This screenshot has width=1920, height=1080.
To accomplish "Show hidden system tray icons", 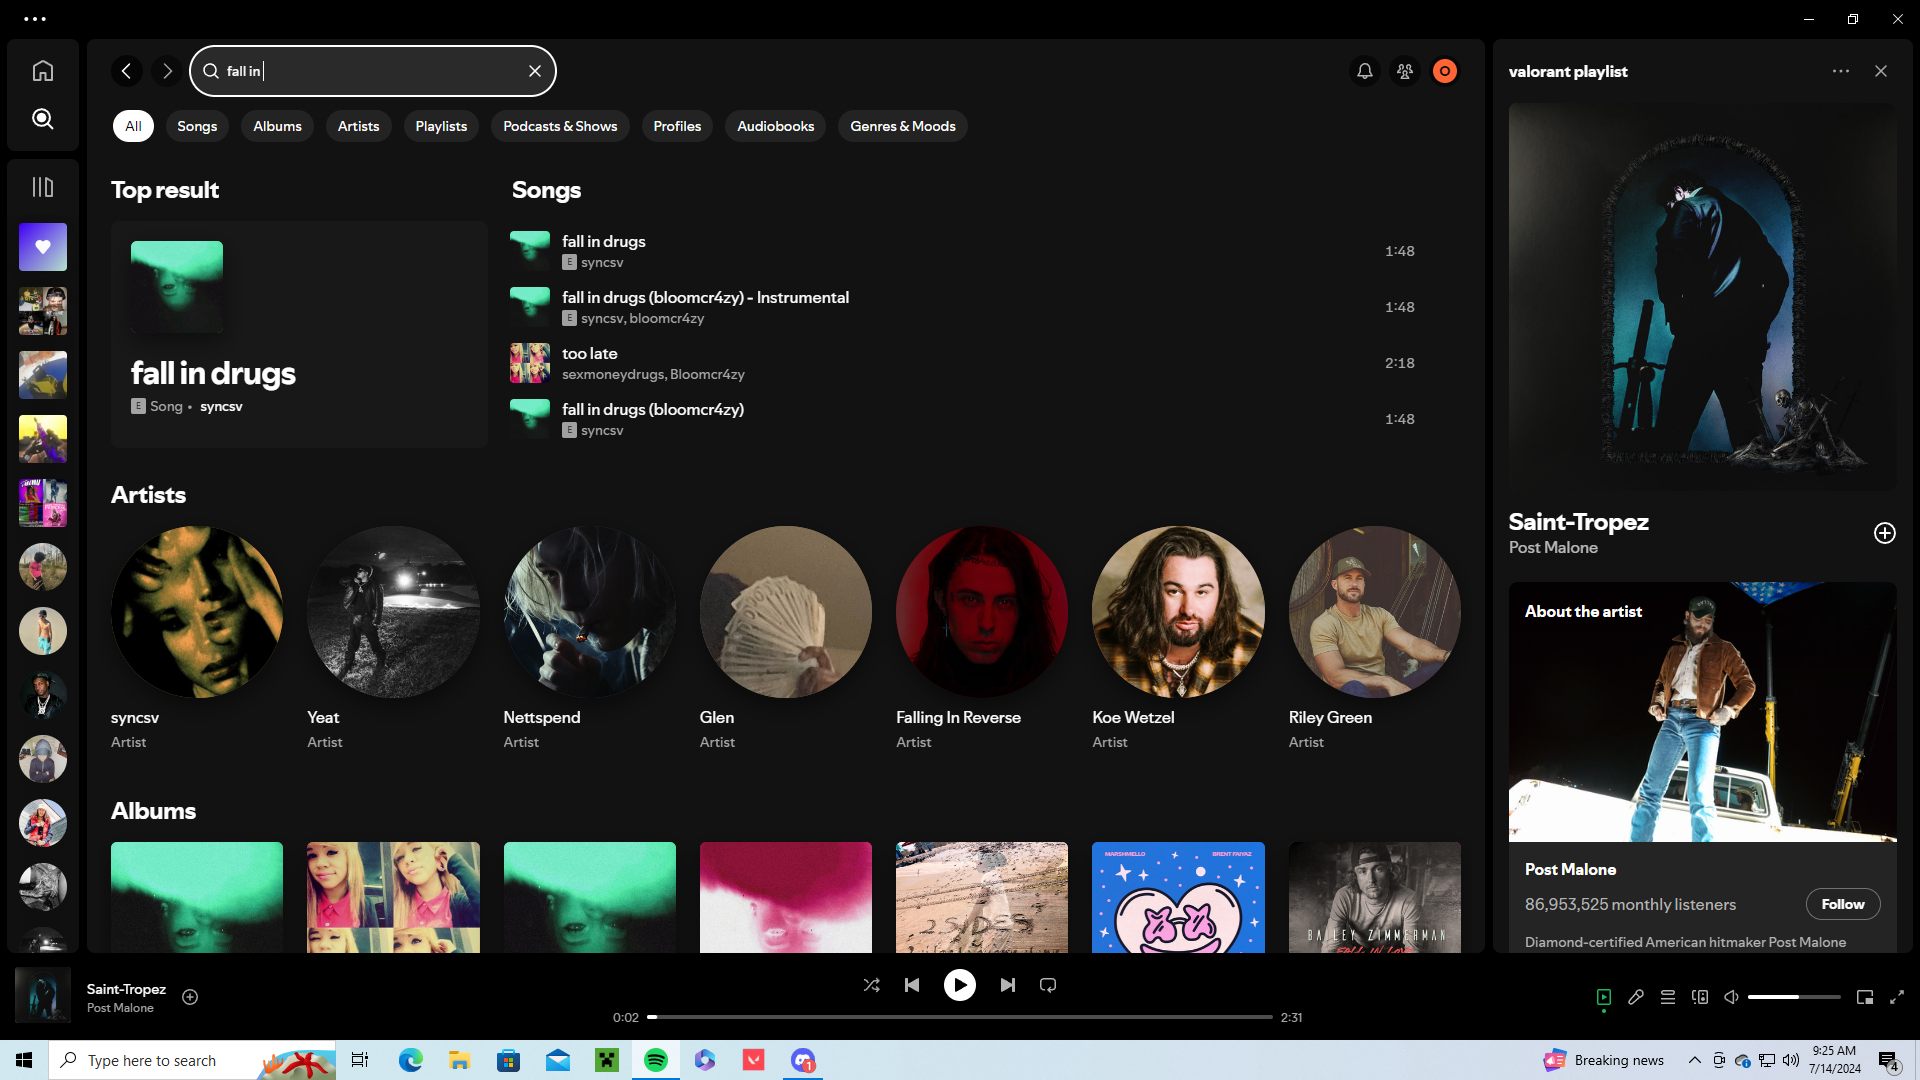I will pyautogui.click(x=1694, y=1060).
